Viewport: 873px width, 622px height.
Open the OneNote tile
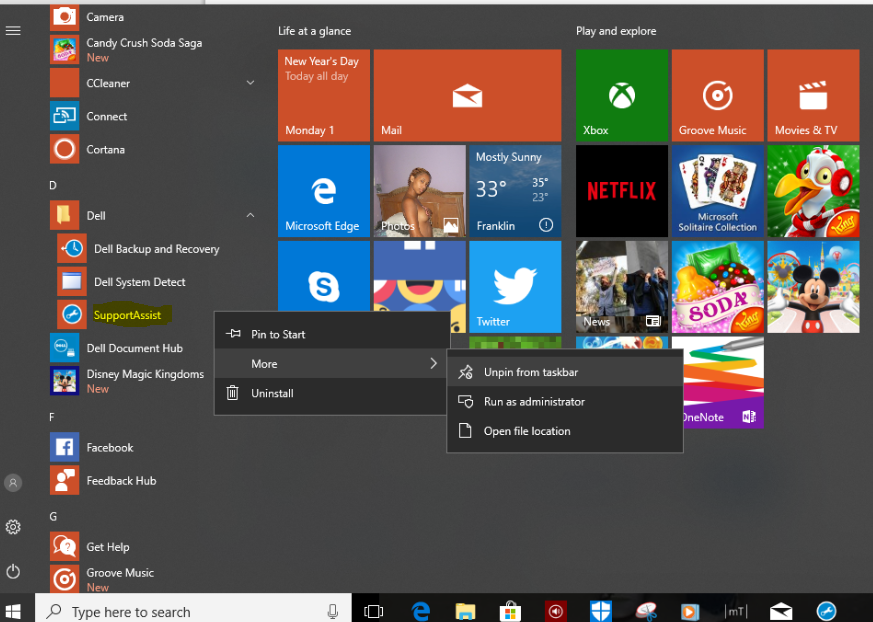point(723,383)
